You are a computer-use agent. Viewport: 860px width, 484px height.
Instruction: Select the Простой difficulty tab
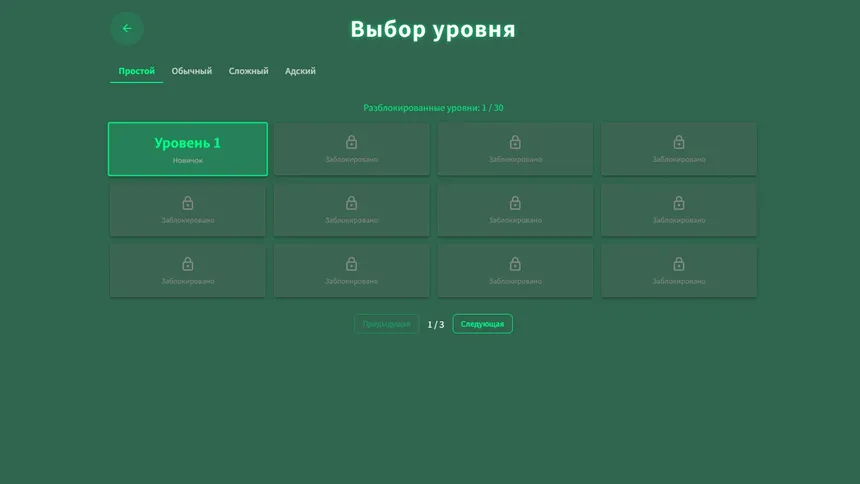(136, 71)
